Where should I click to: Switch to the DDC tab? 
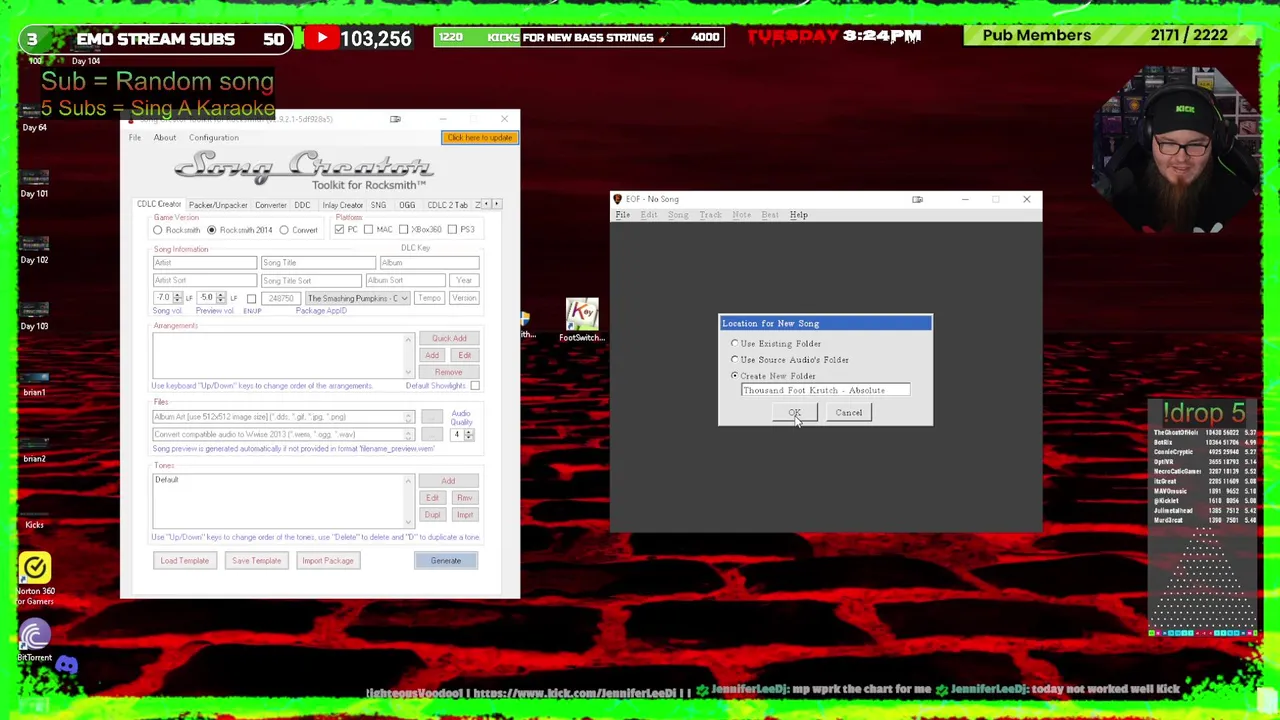(x=302, y=205)
